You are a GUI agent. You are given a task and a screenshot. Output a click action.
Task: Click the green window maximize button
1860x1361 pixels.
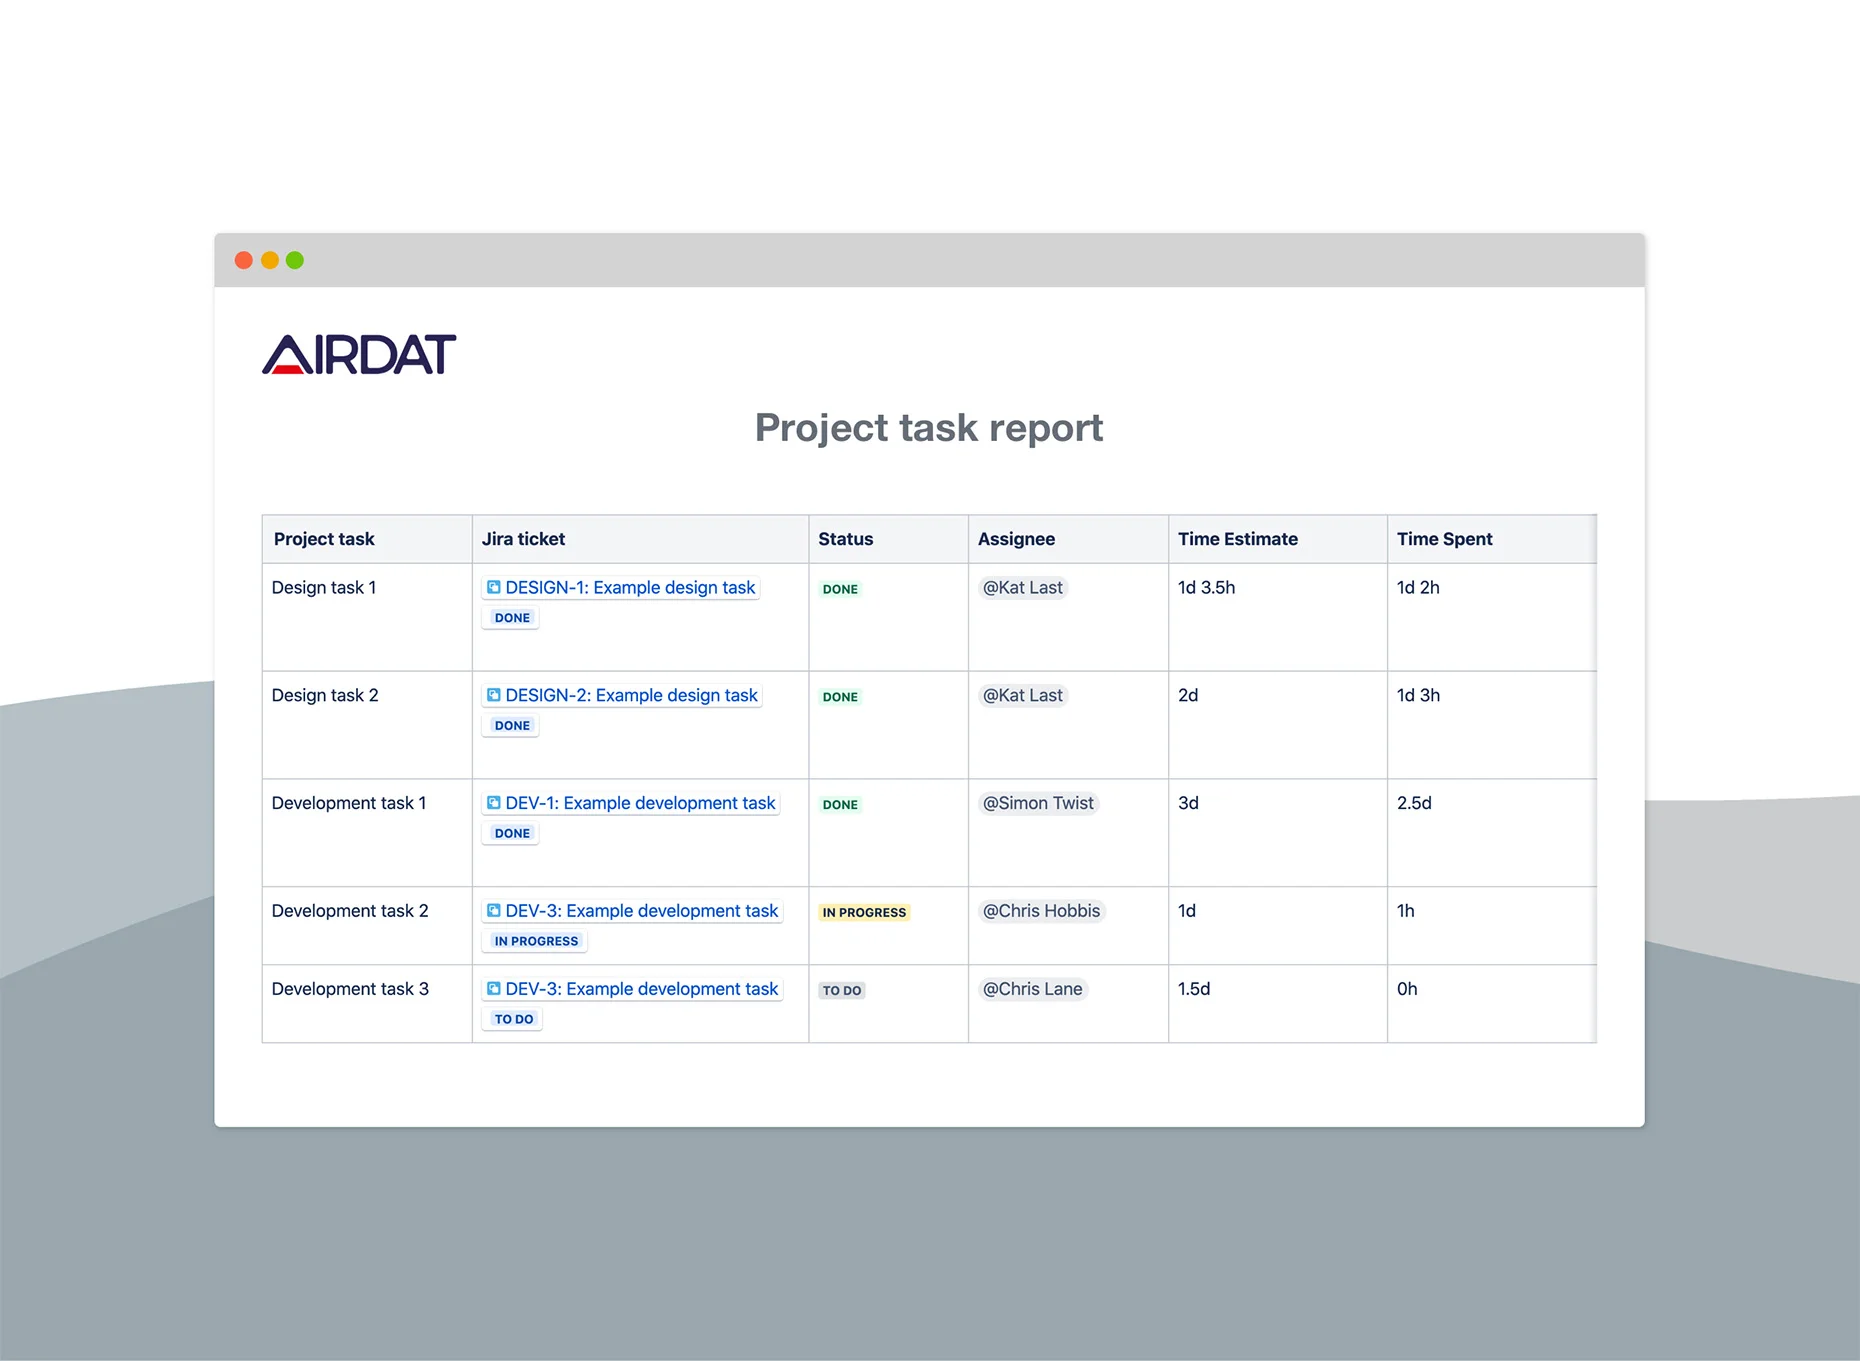pos(295,260)
